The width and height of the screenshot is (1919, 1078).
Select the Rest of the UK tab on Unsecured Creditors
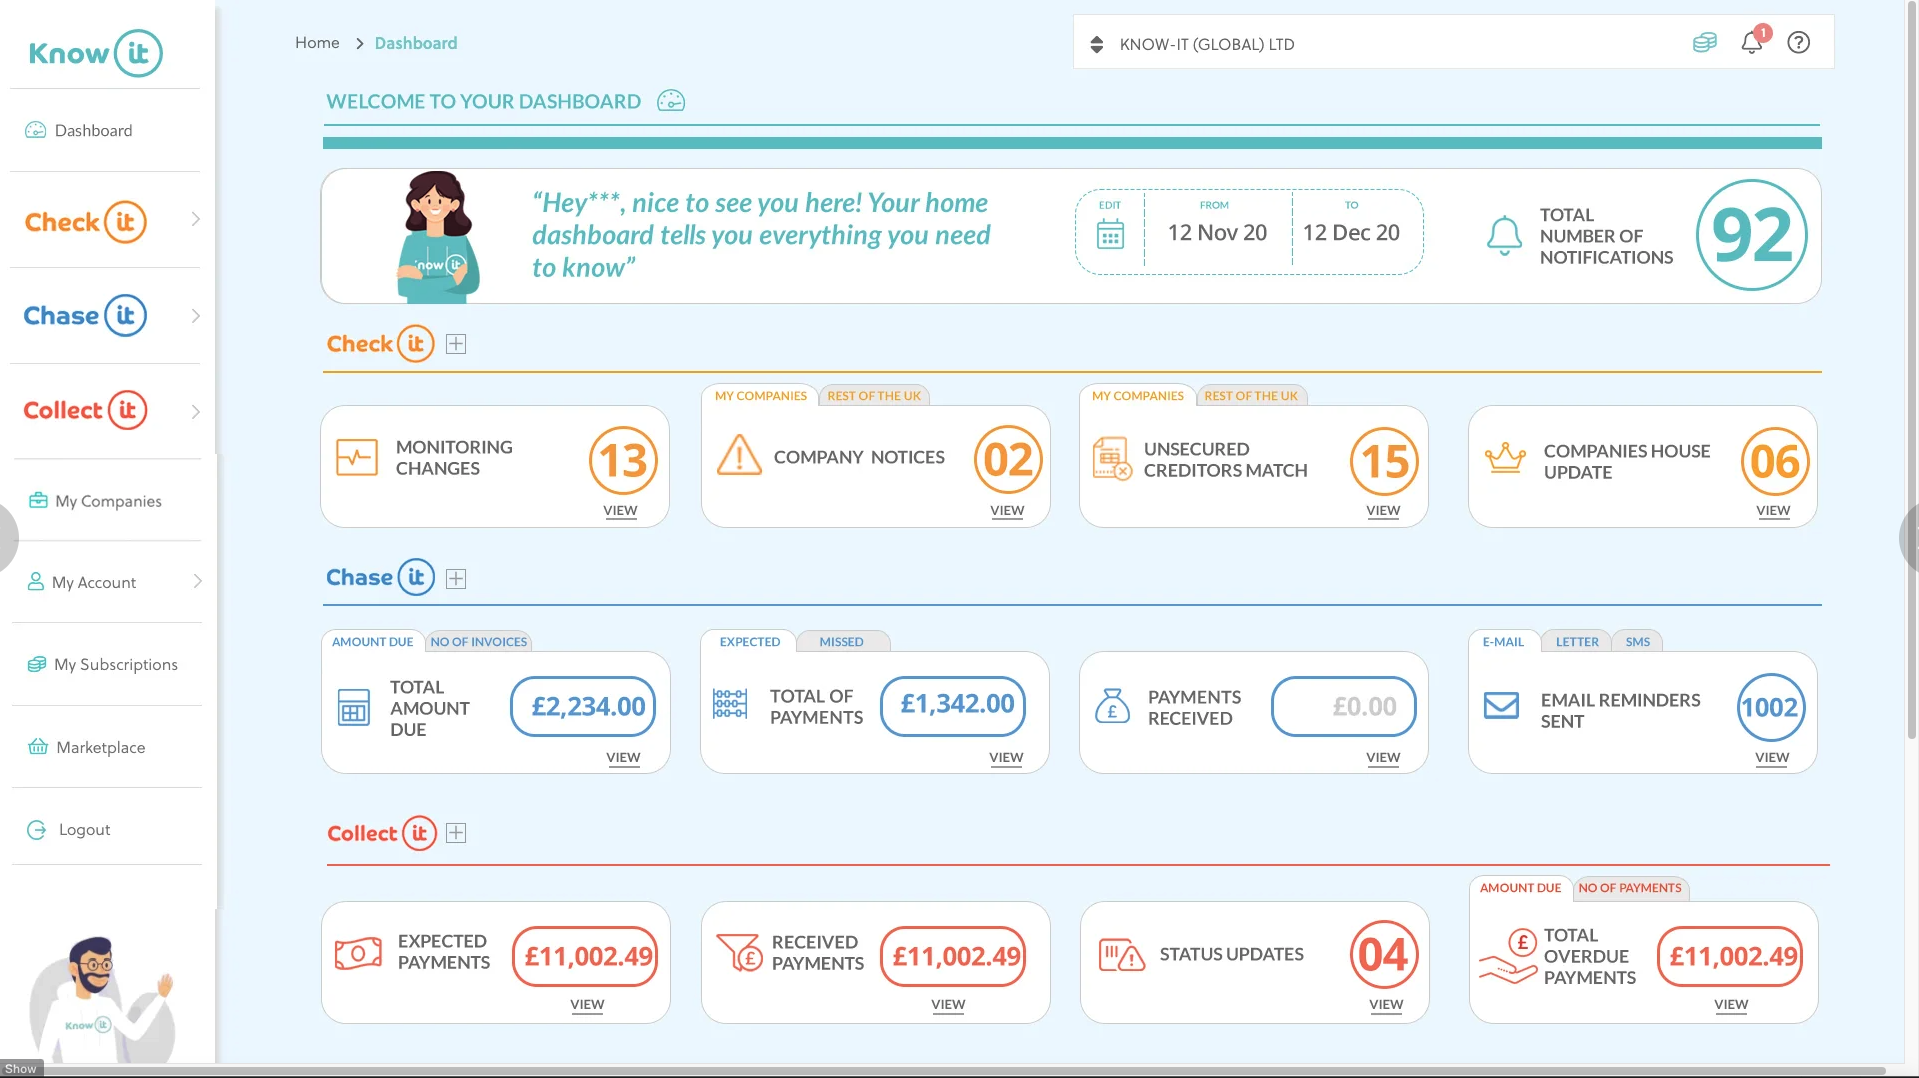point(1251,396)
